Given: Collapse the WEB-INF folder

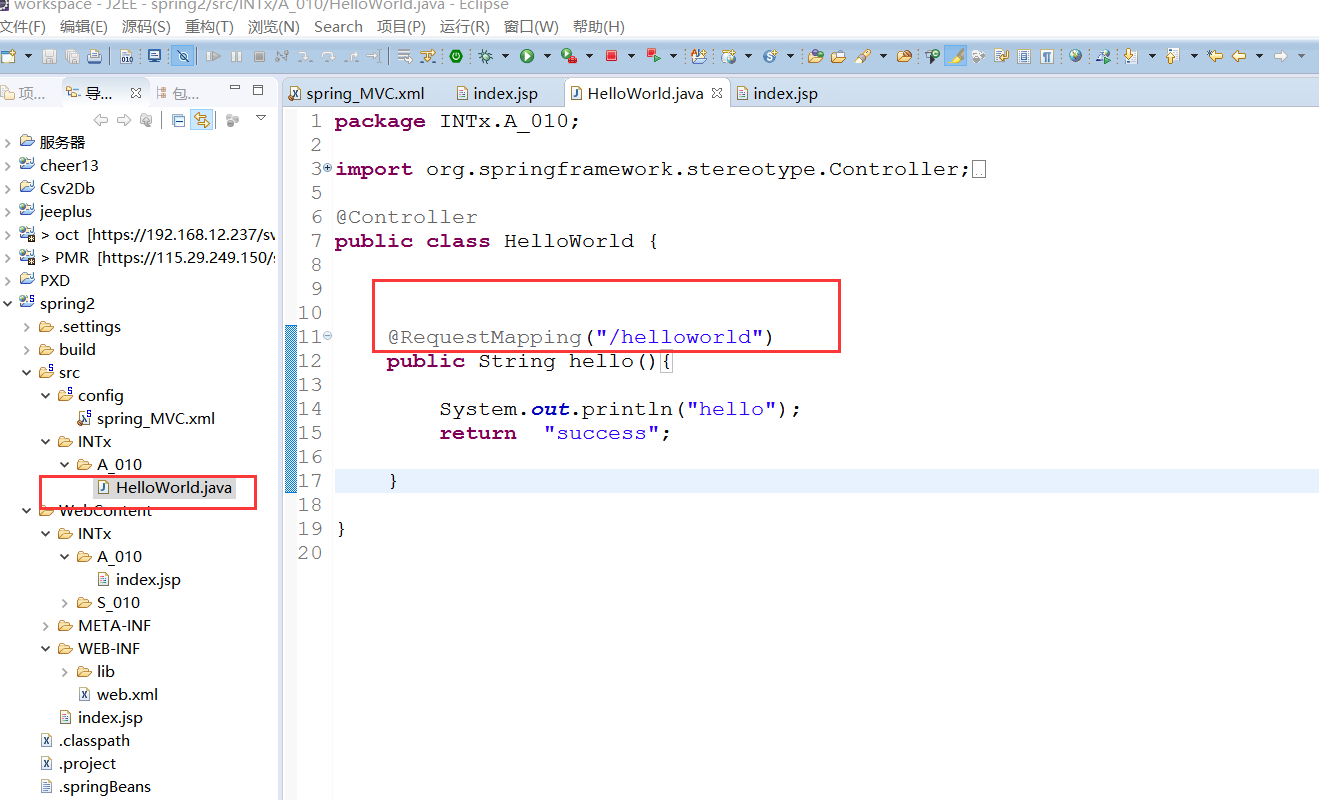Looking at the screenshot, I should click(x=46, y=648).
